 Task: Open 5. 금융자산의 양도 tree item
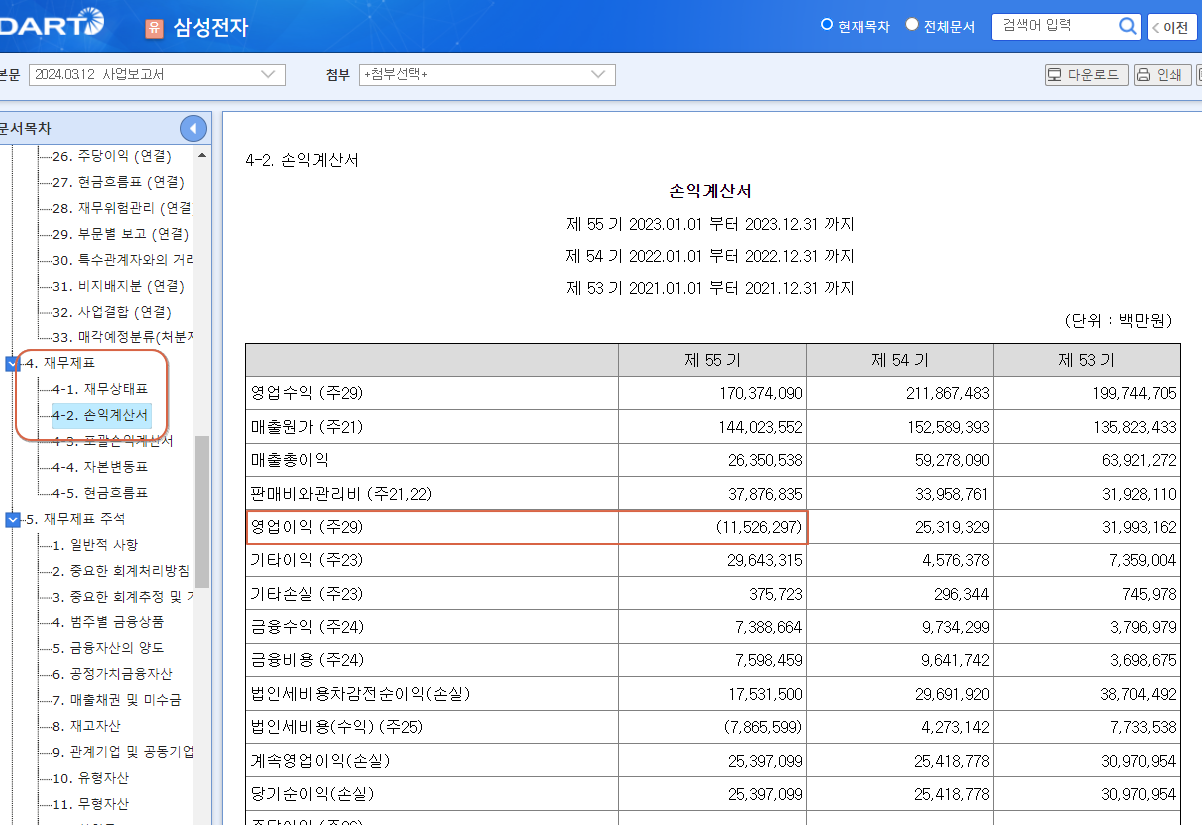(x=107, y=649)
